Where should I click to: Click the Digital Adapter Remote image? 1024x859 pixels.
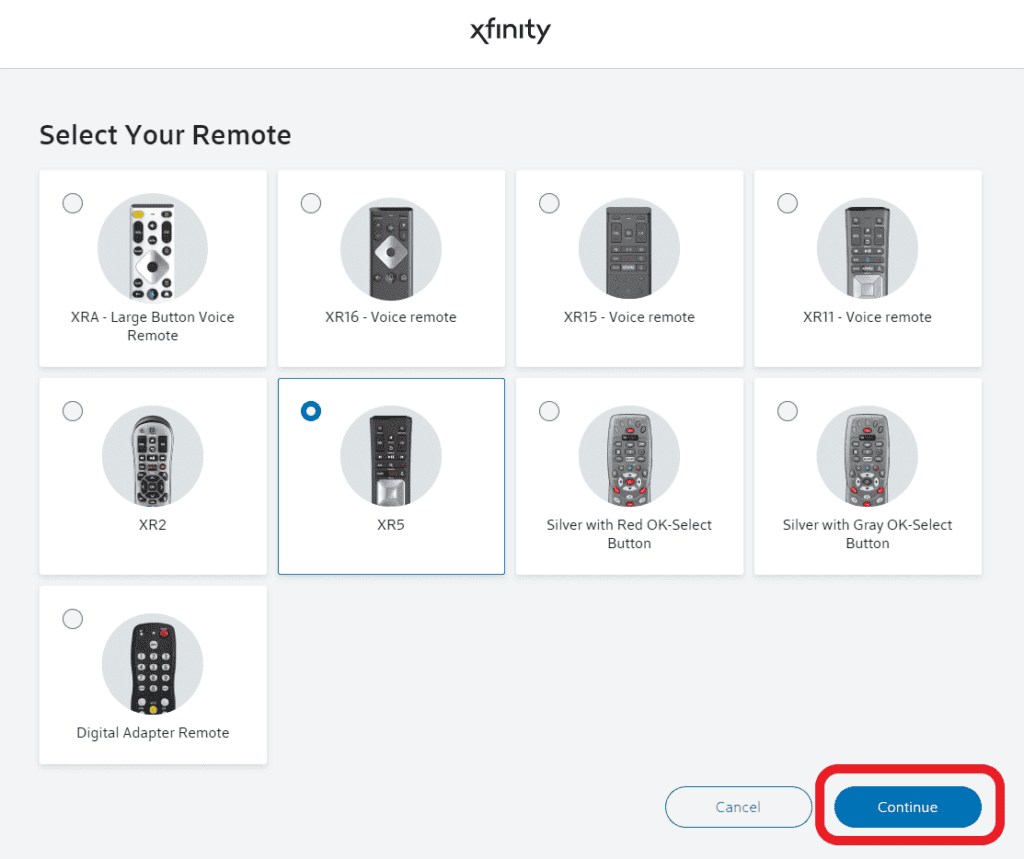[x=152, y=663]
